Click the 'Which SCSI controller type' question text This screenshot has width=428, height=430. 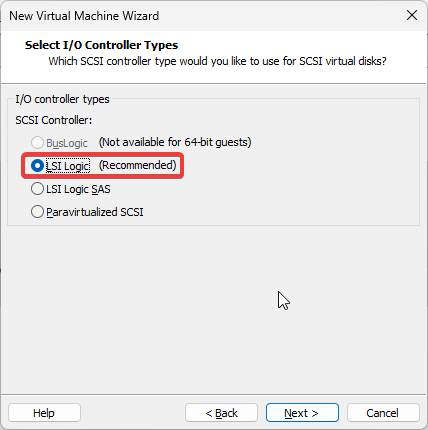click(217, 61)
